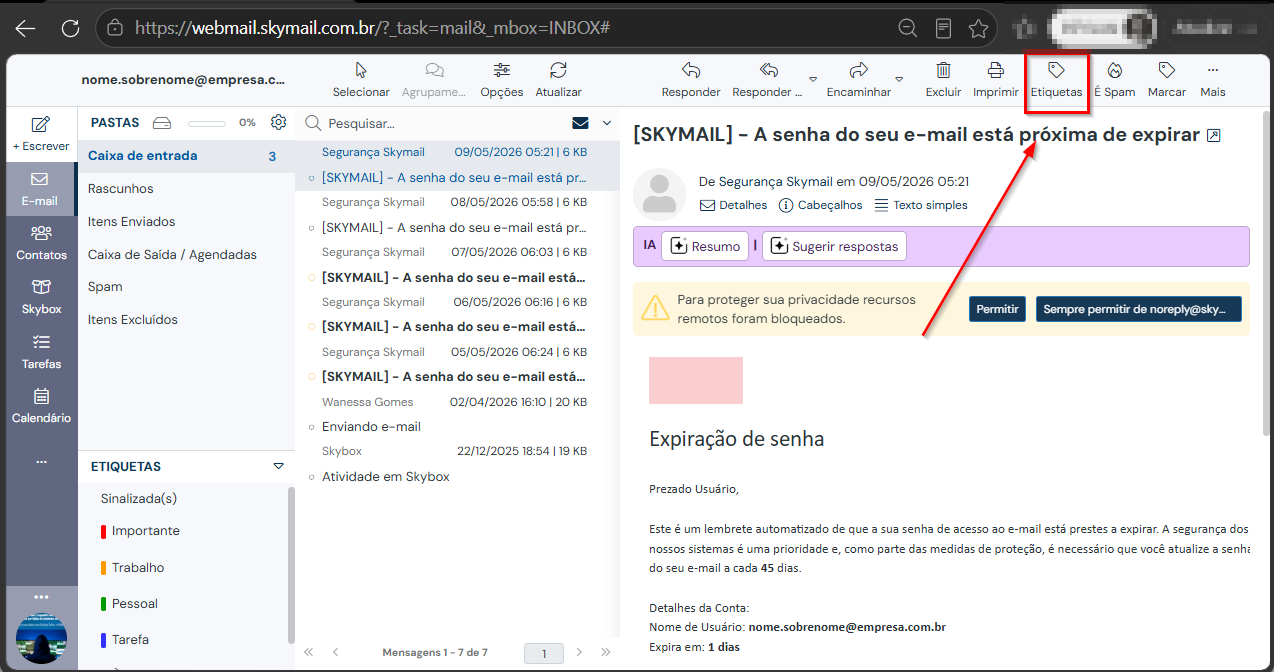This screenshot has height=672, width=1274.
Task: Open Caixa de Saída / Agendadas folder
Action: pyautogui.click(x=185, y=255)
